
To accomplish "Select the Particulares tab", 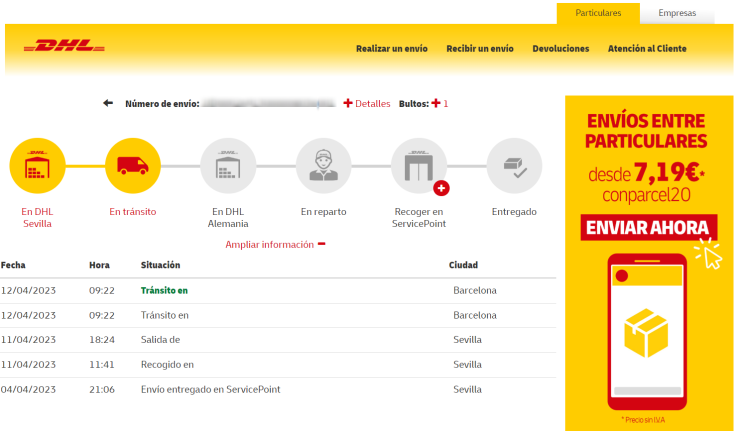I will pos(598,13).
